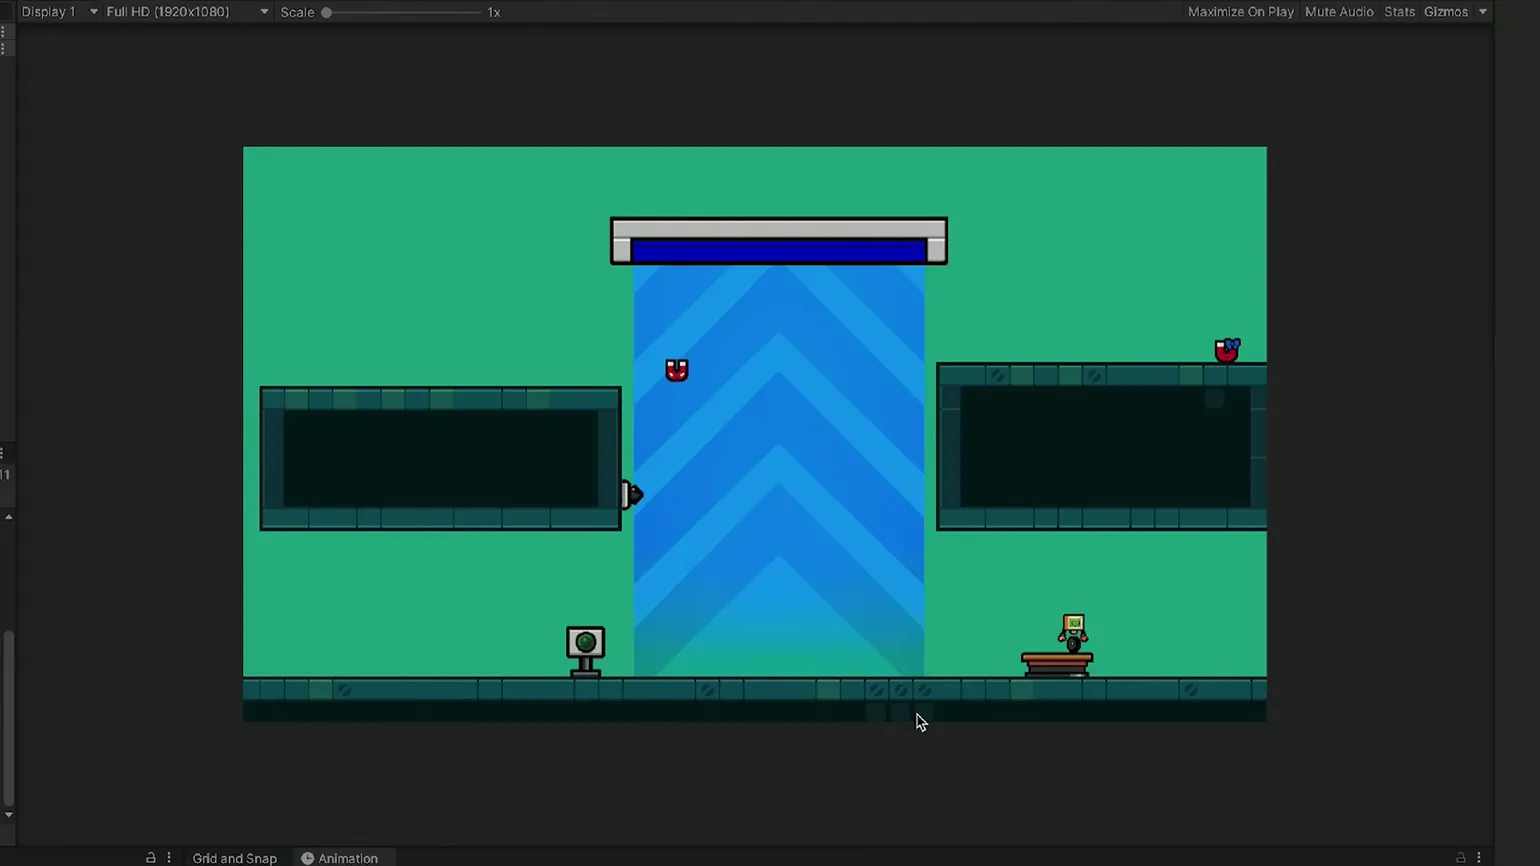Click the robot character on the wooden platform

pos(1073,632)
